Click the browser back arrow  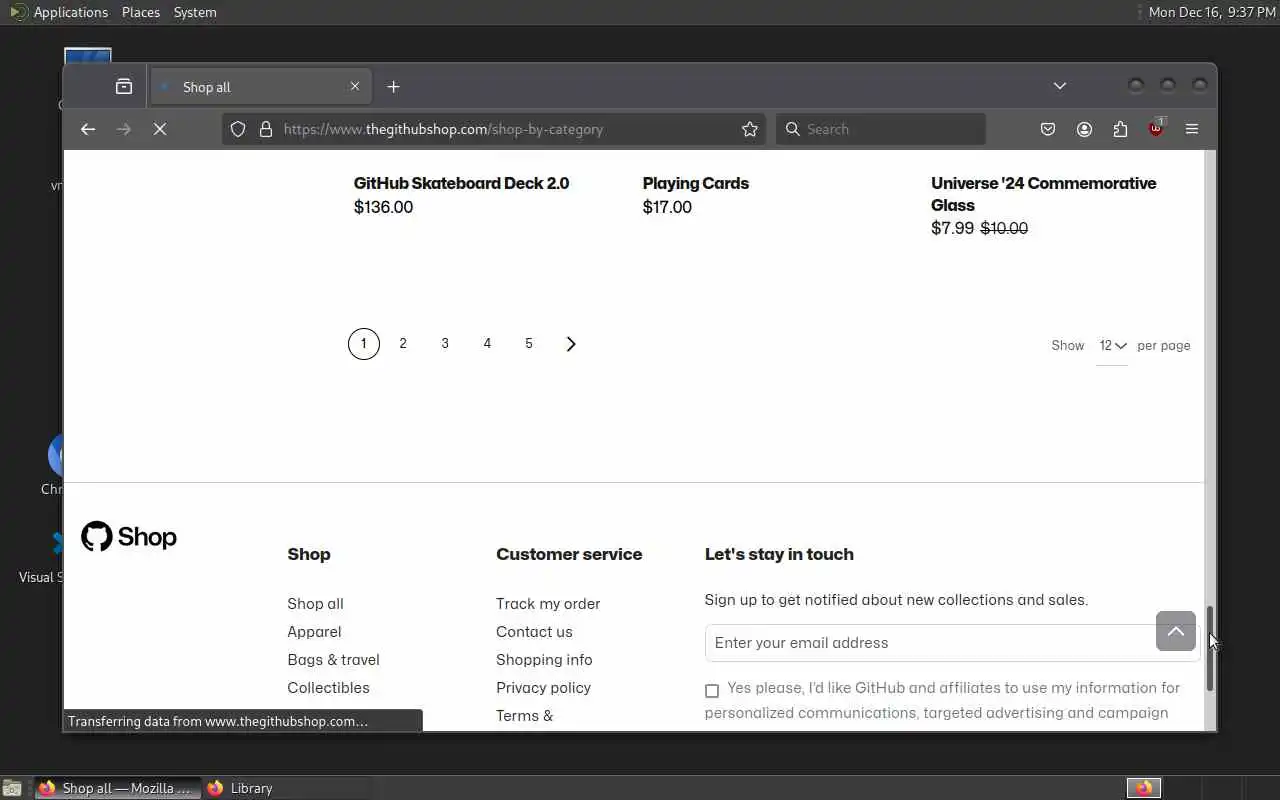pos(88,129)
